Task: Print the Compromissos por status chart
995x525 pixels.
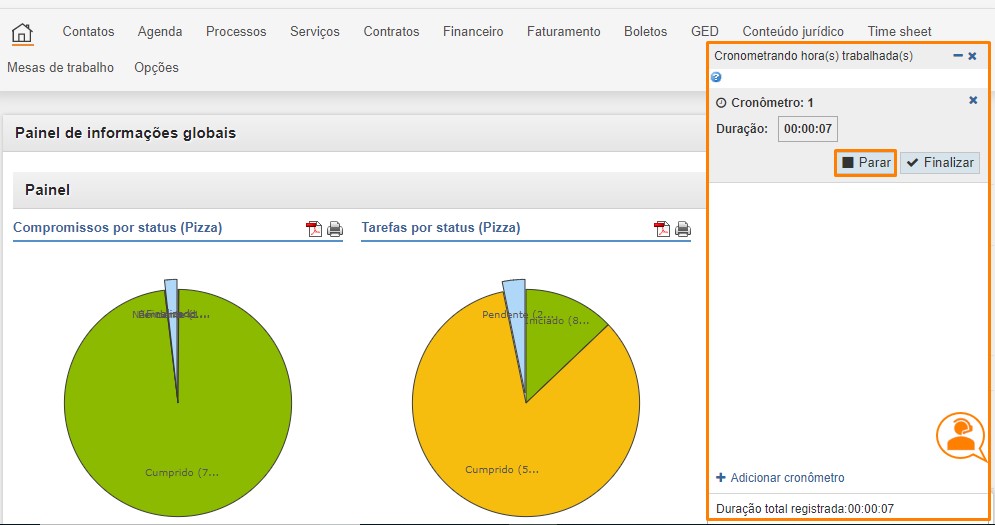Action: point(335,229)
